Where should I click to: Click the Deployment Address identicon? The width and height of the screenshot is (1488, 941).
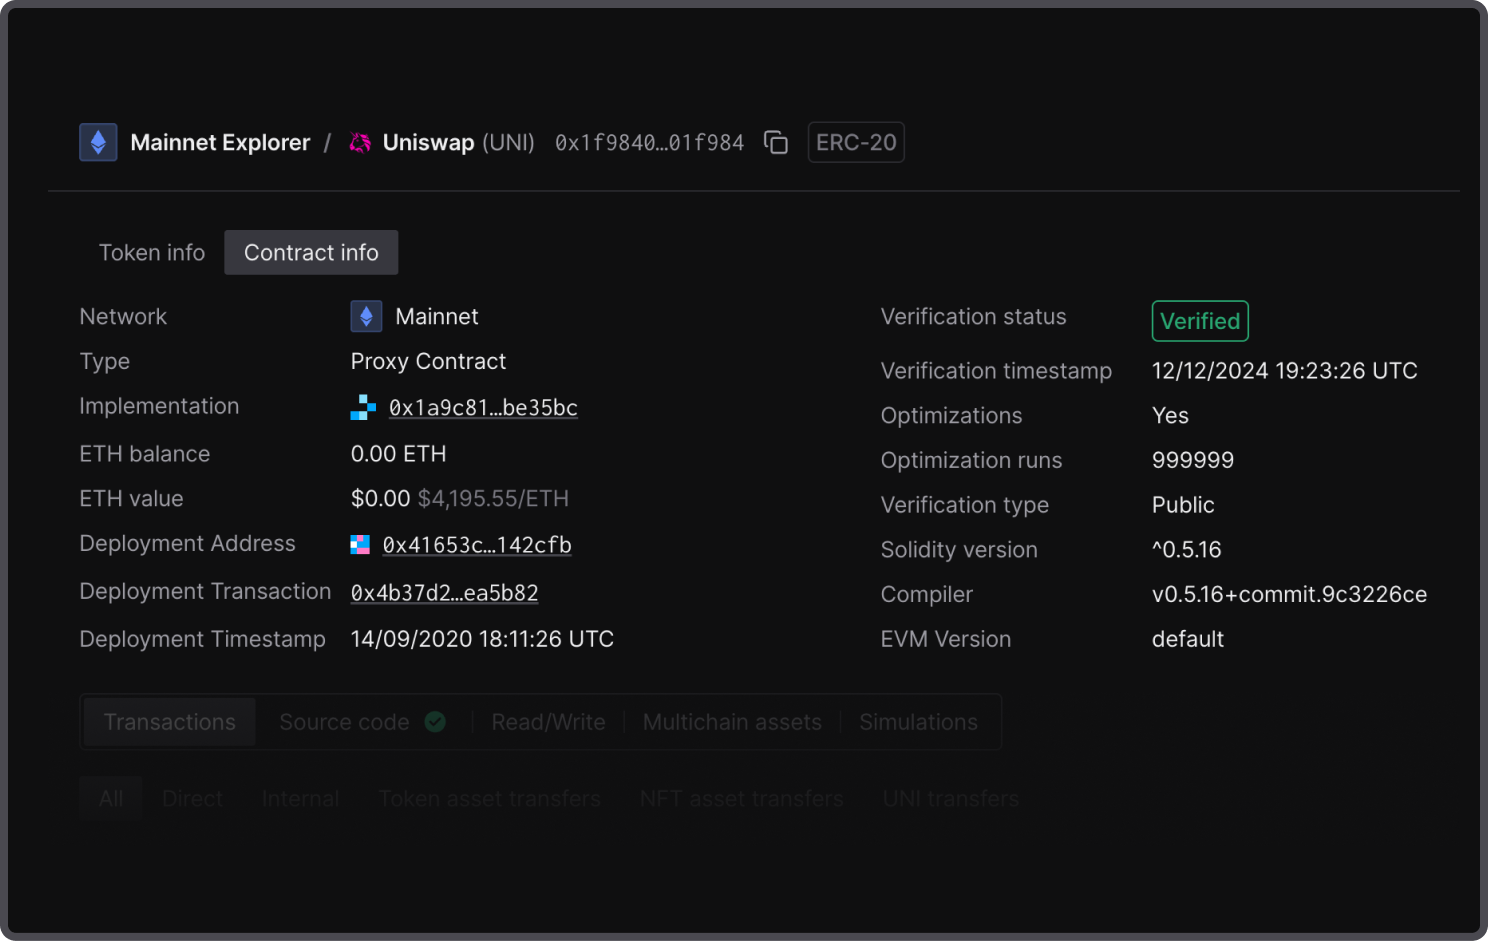(360, 545)
